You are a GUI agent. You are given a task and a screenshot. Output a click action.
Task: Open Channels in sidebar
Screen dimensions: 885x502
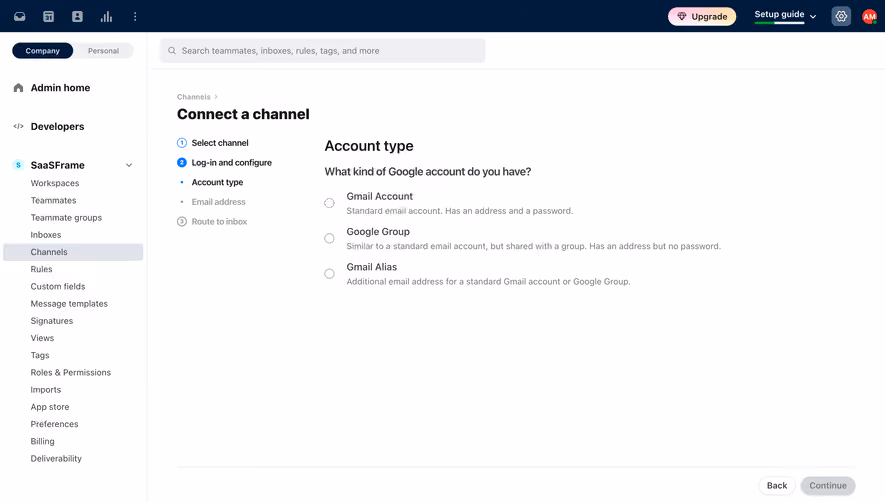[73, 252]
